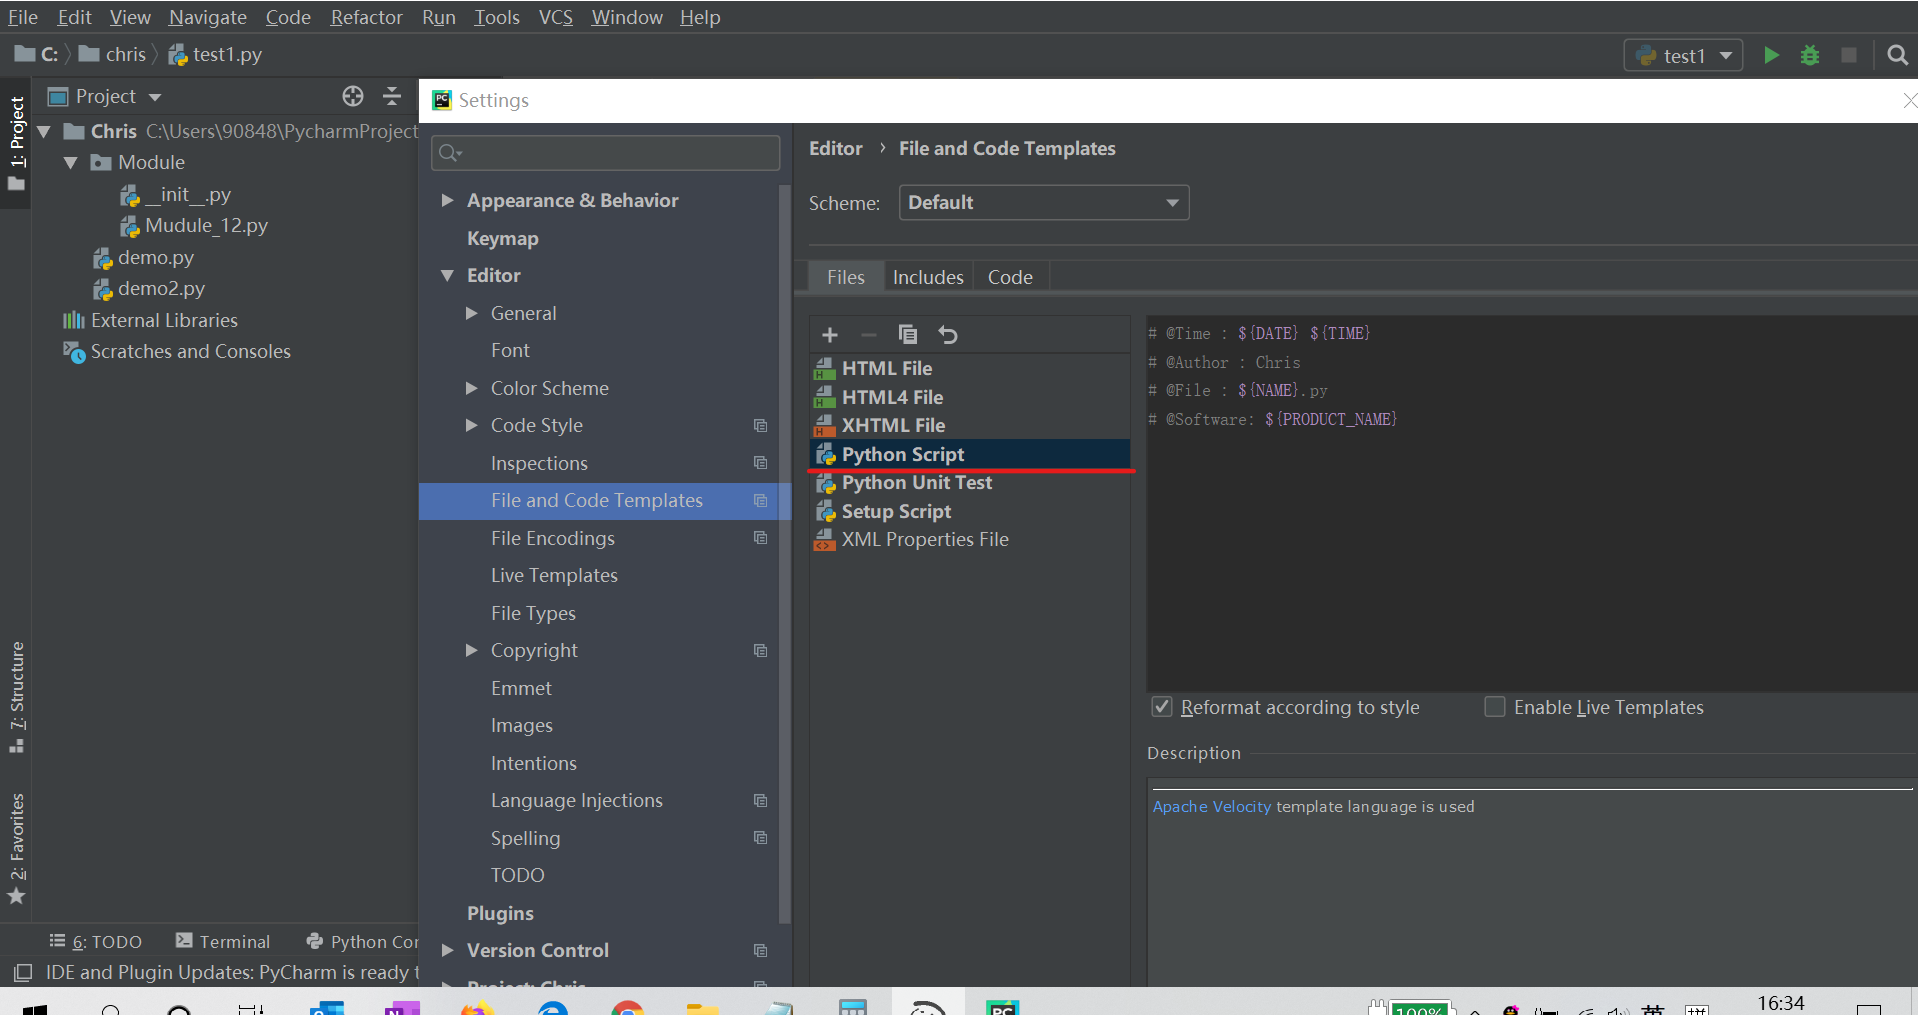Open Live Templates settings

point(554,576)
